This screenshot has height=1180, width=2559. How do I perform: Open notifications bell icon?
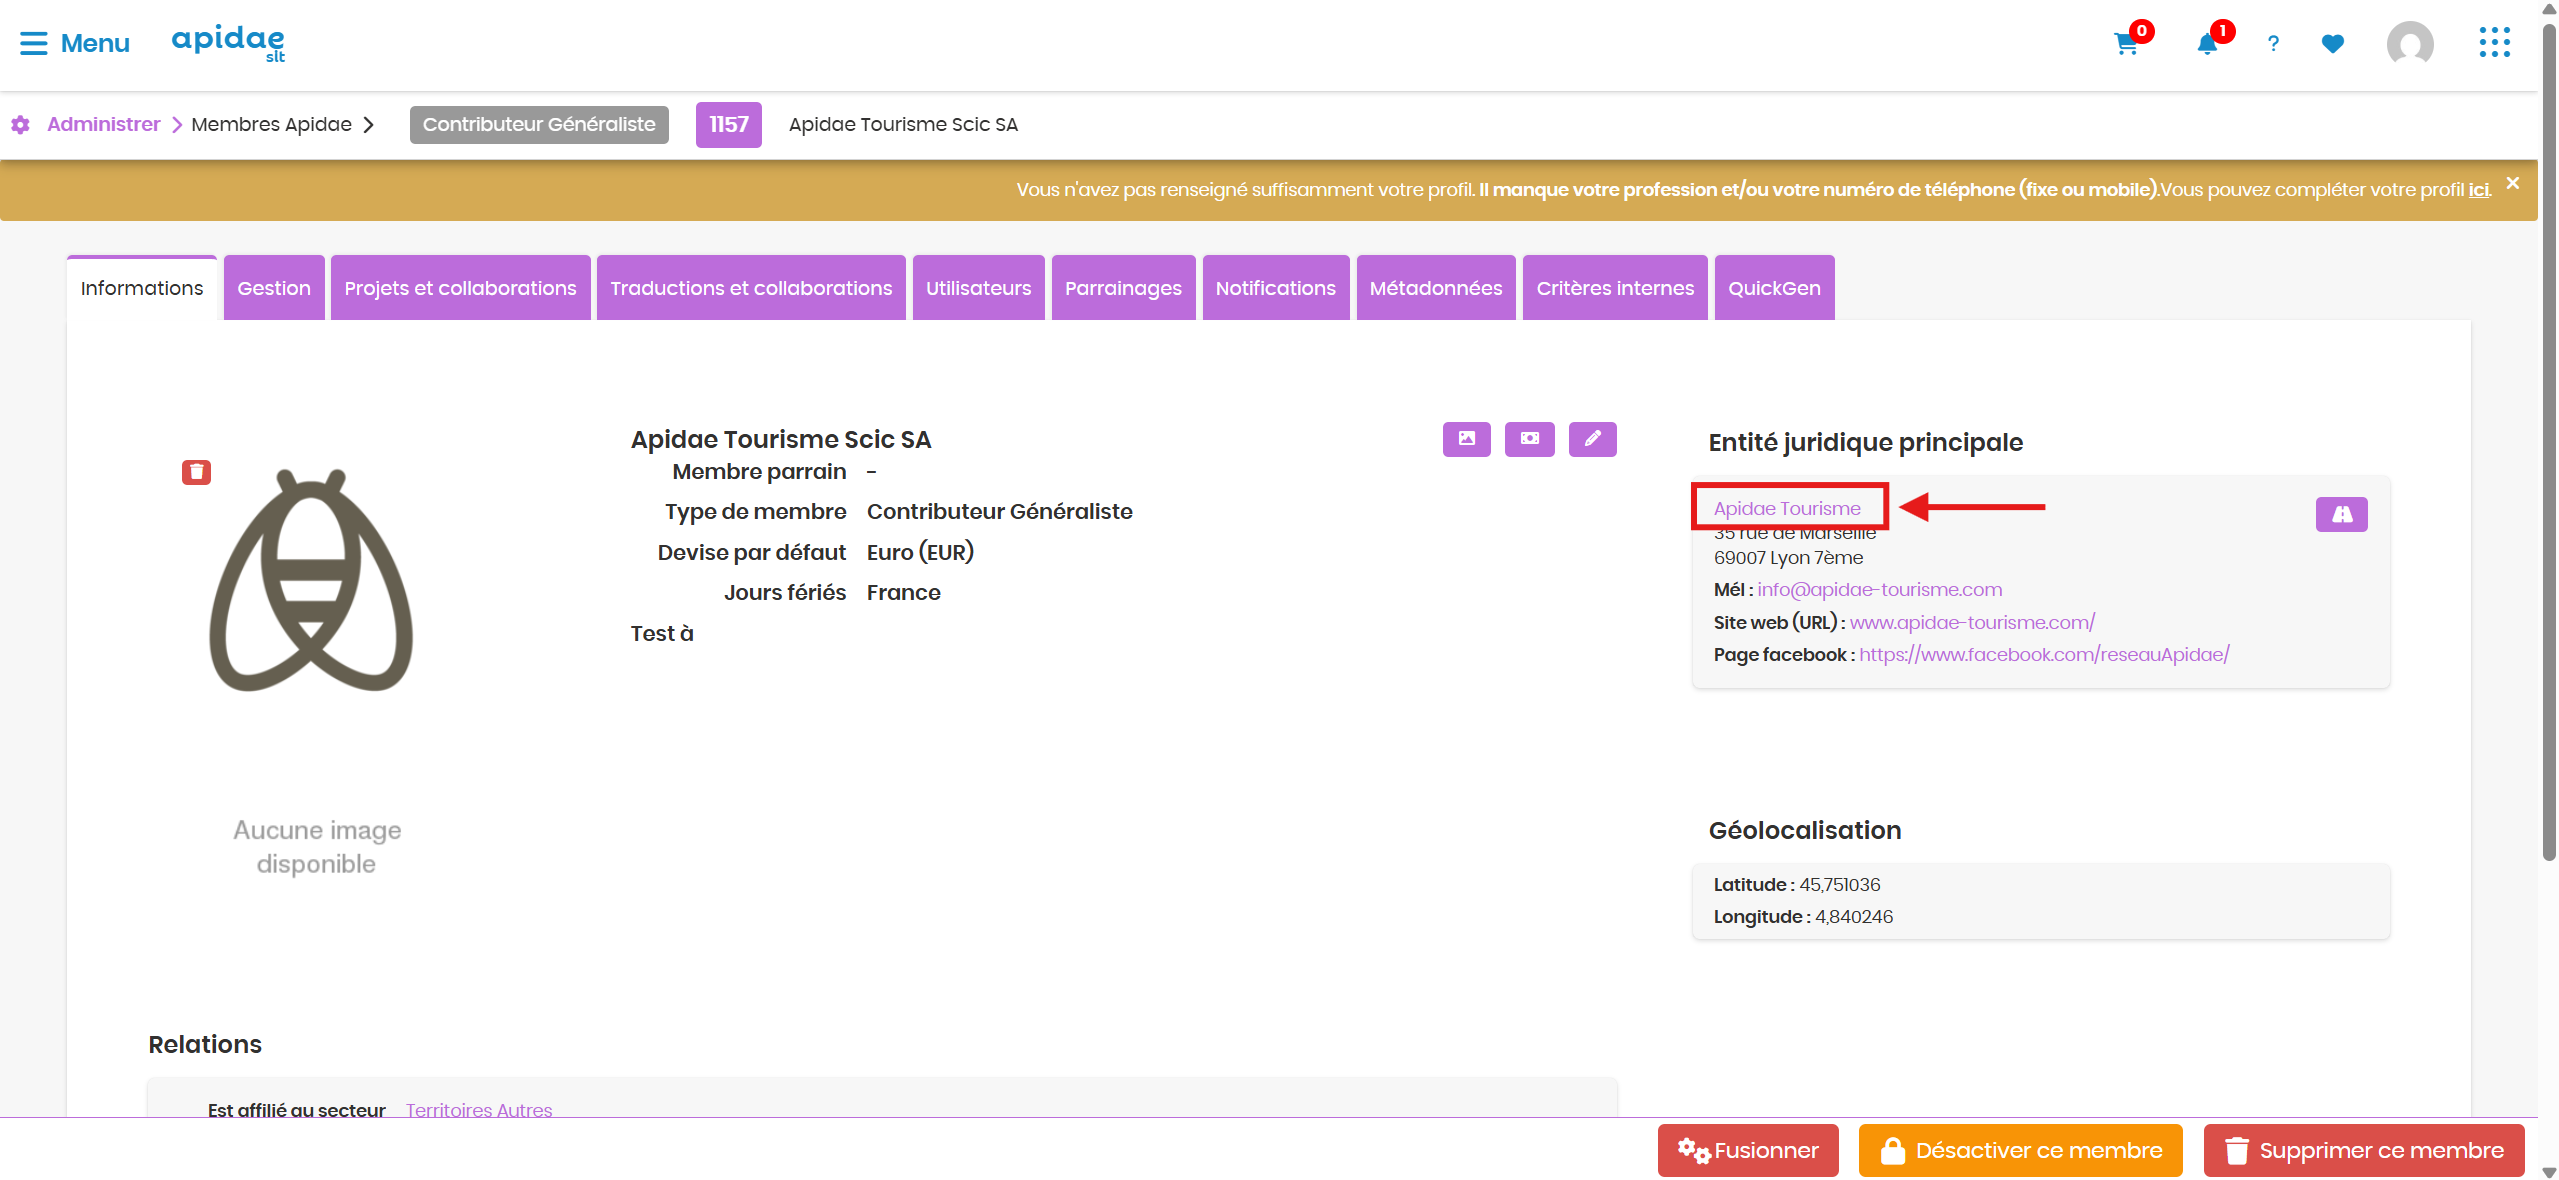pos(2206,44)
